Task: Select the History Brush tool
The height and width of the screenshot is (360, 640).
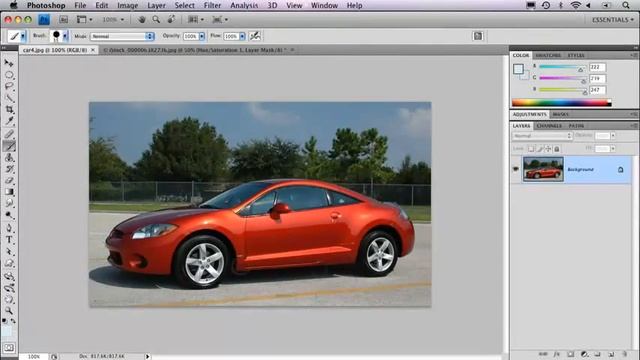Action: point(9,169)
